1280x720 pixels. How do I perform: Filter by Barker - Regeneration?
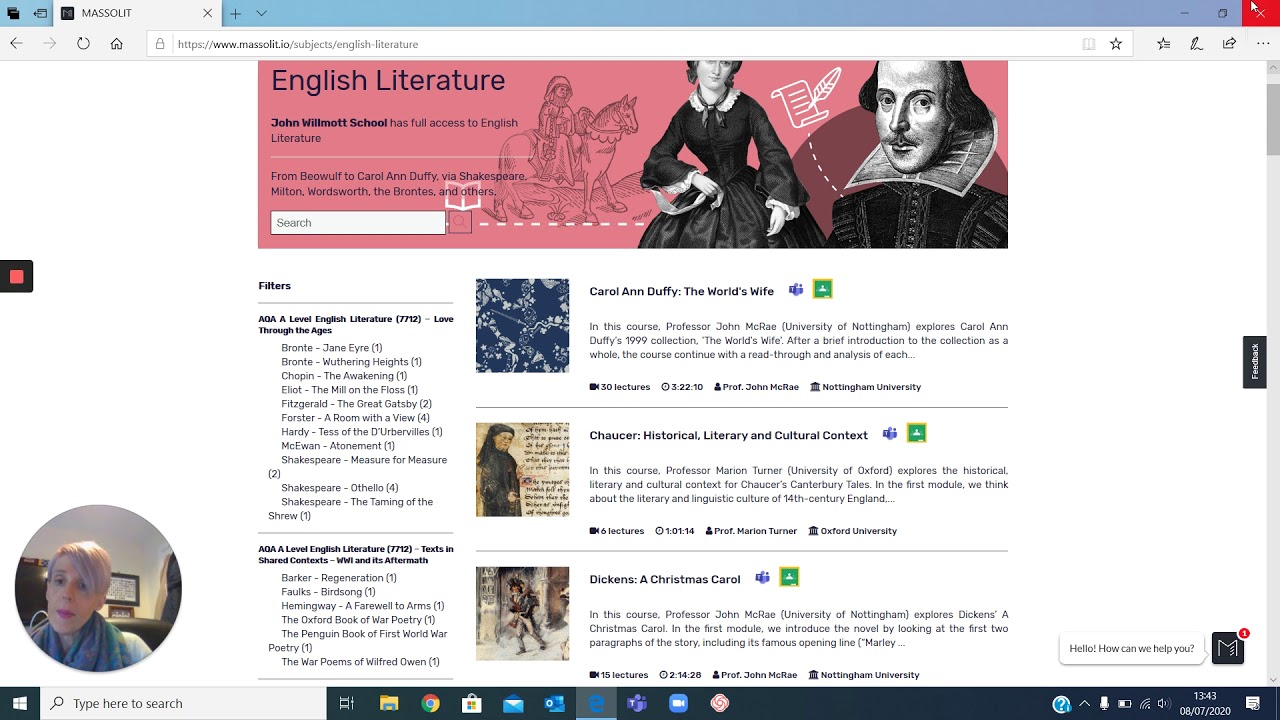click(x=339, y=578)
